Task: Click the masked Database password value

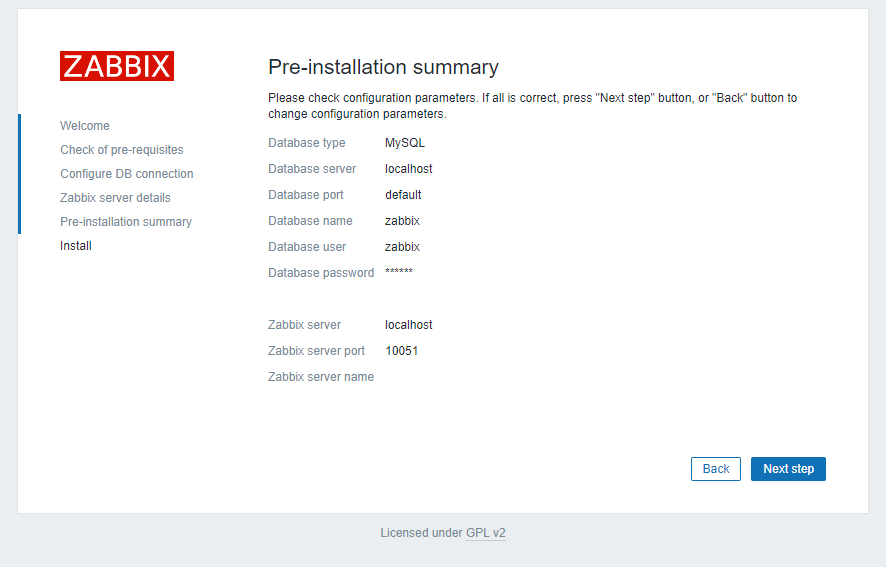Action: click(x=399, y=271)
